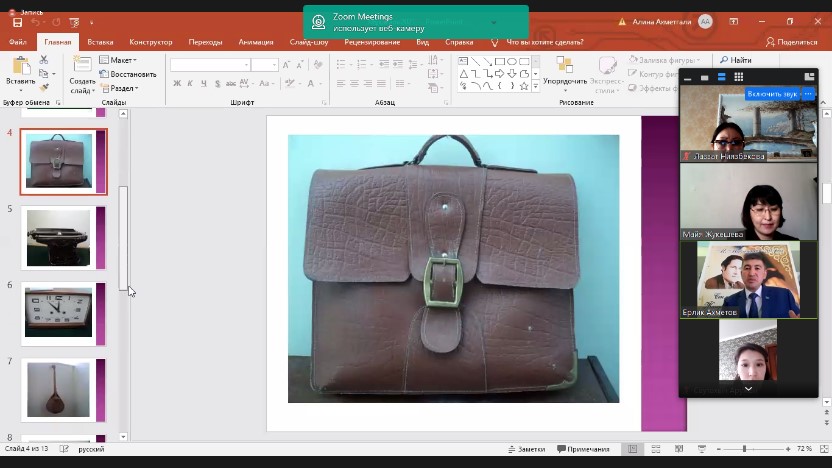Click the Share (Поделиться) button
Screen dimensions: 832x468
tap(791, 42)
